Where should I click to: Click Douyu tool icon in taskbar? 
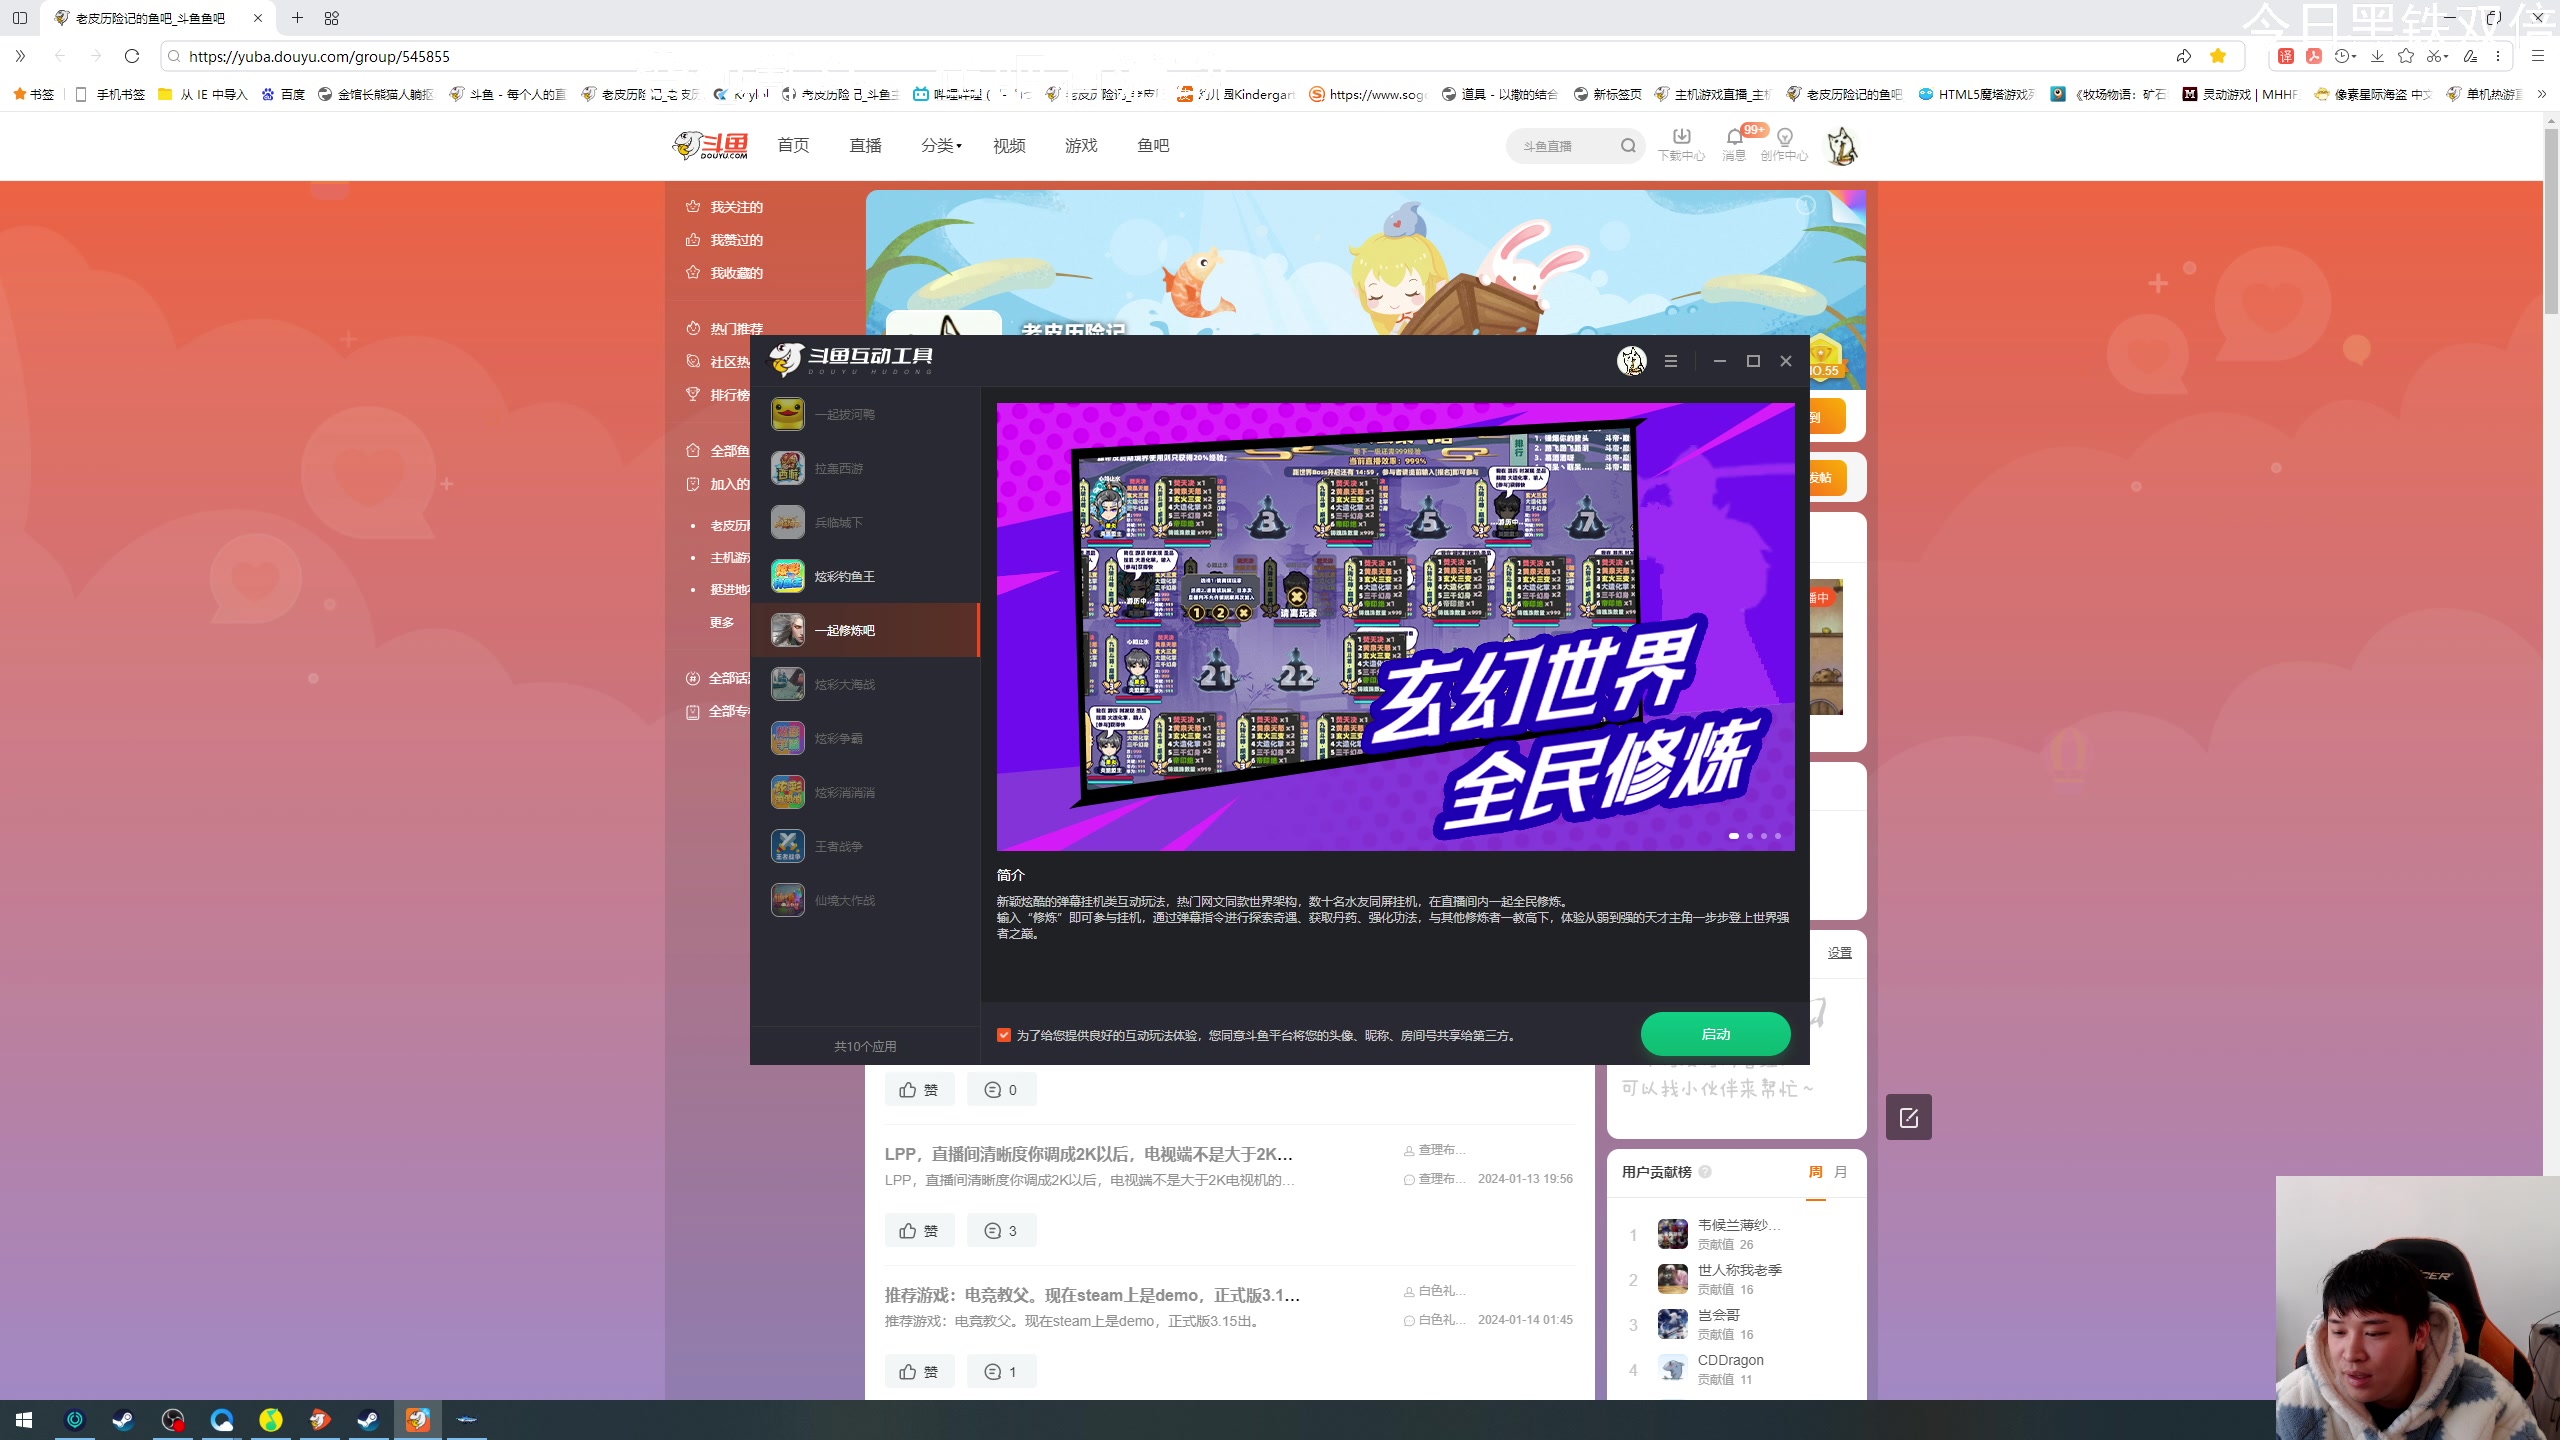(x=418, y=1420)
